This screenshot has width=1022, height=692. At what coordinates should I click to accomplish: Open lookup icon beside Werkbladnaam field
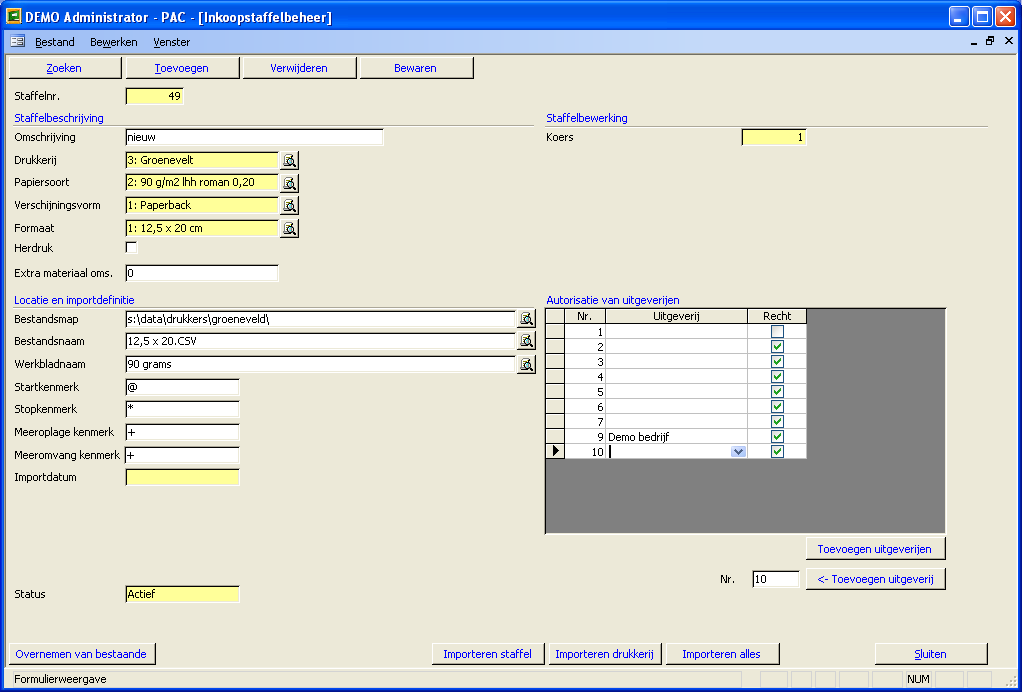coord(526,364)
